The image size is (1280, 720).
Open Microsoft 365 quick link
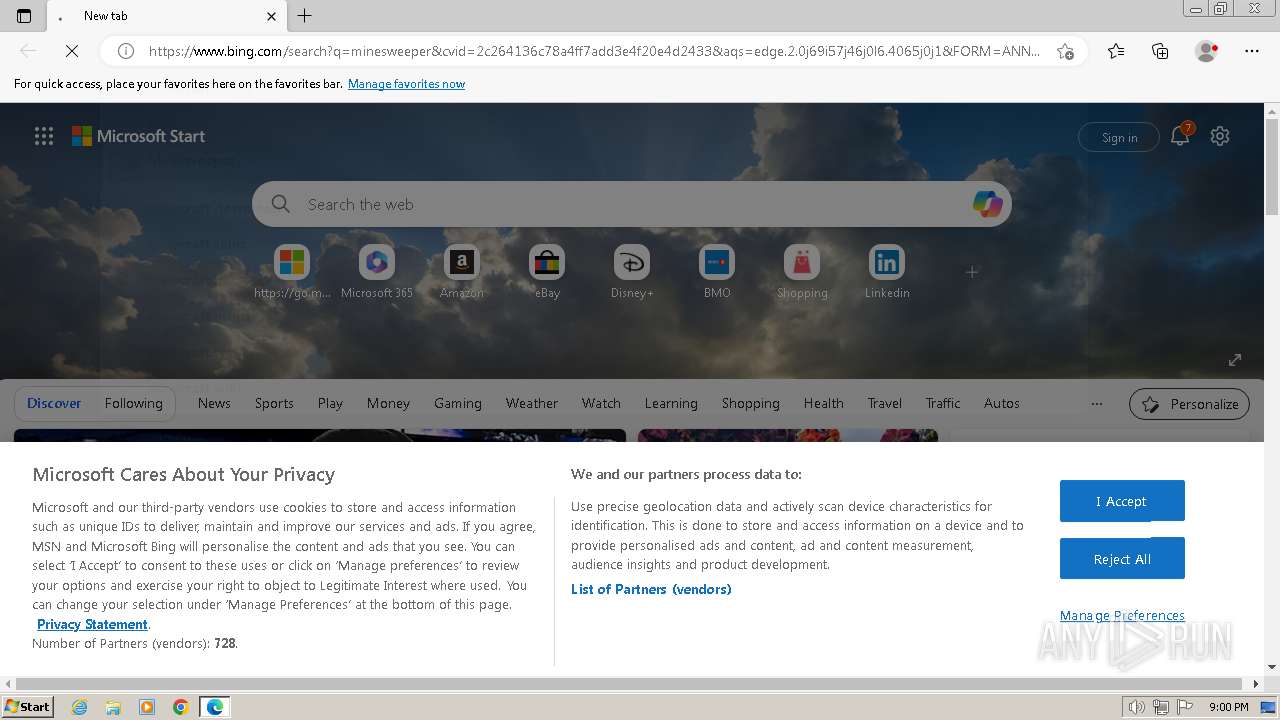(377, 272)
